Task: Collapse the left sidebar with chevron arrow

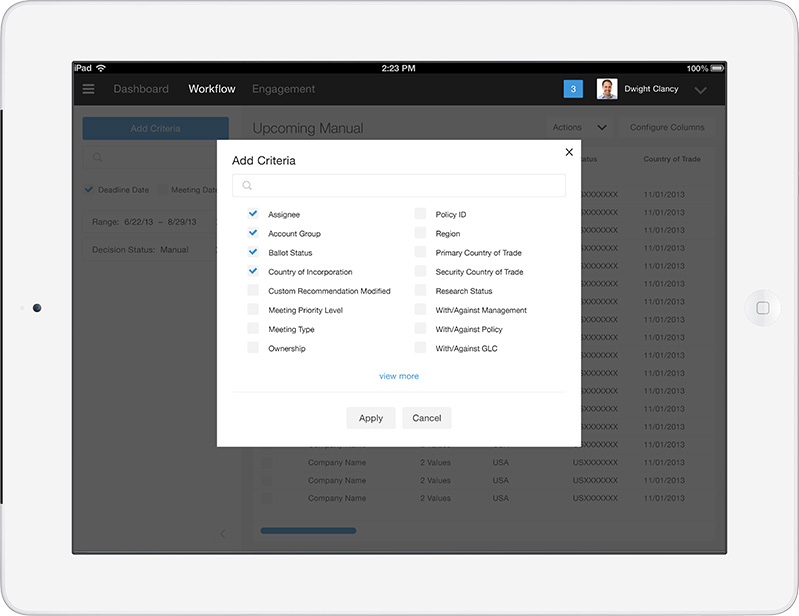Action: click(222, 534)
